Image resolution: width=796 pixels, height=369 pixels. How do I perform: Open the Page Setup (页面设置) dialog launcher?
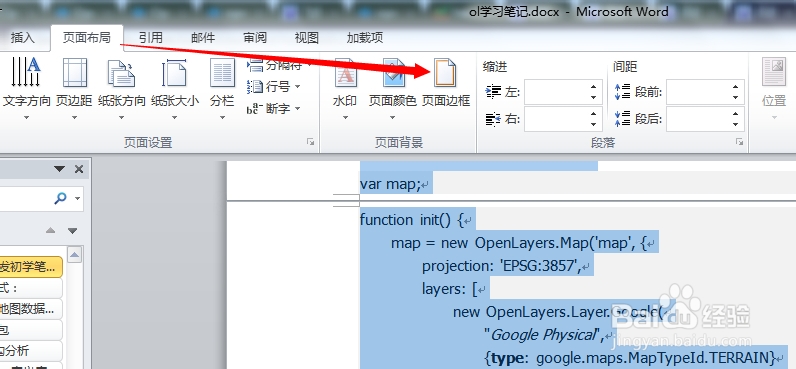pyautogui.click(x=310, y=142)
